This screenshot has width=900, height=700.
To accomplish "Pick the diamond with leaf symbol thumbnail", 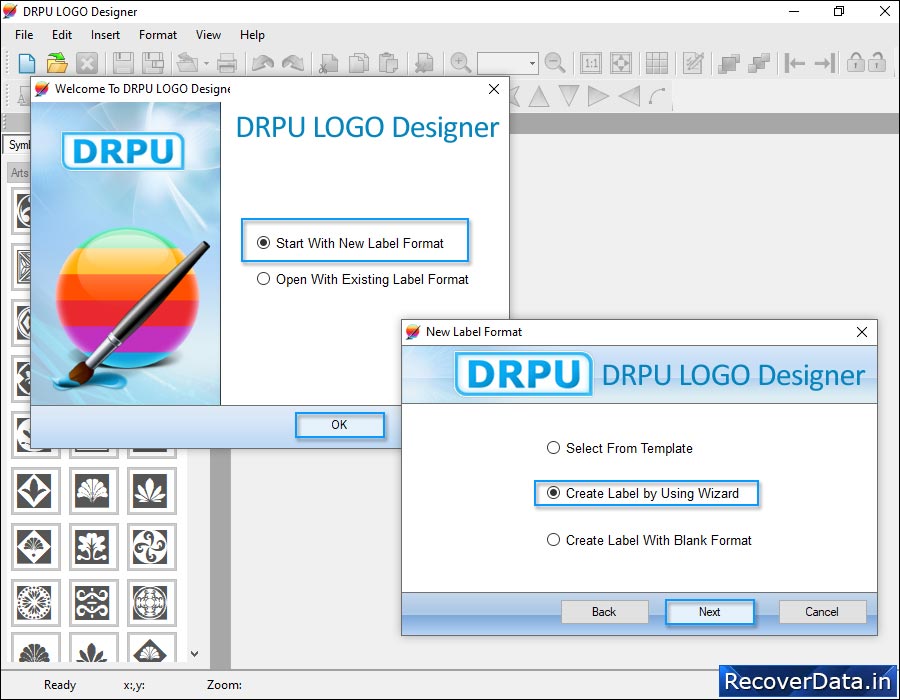I will pos(34,491).
